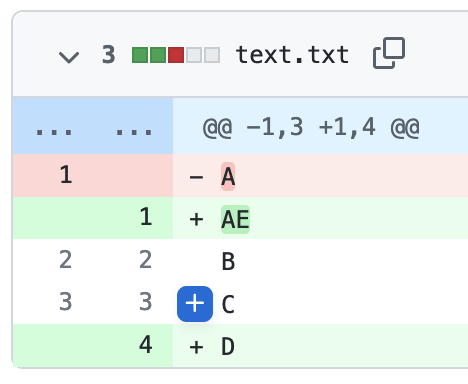Screen dimensions: 468x384
Task: Click the deleted line content A
Action: [228, 176]
